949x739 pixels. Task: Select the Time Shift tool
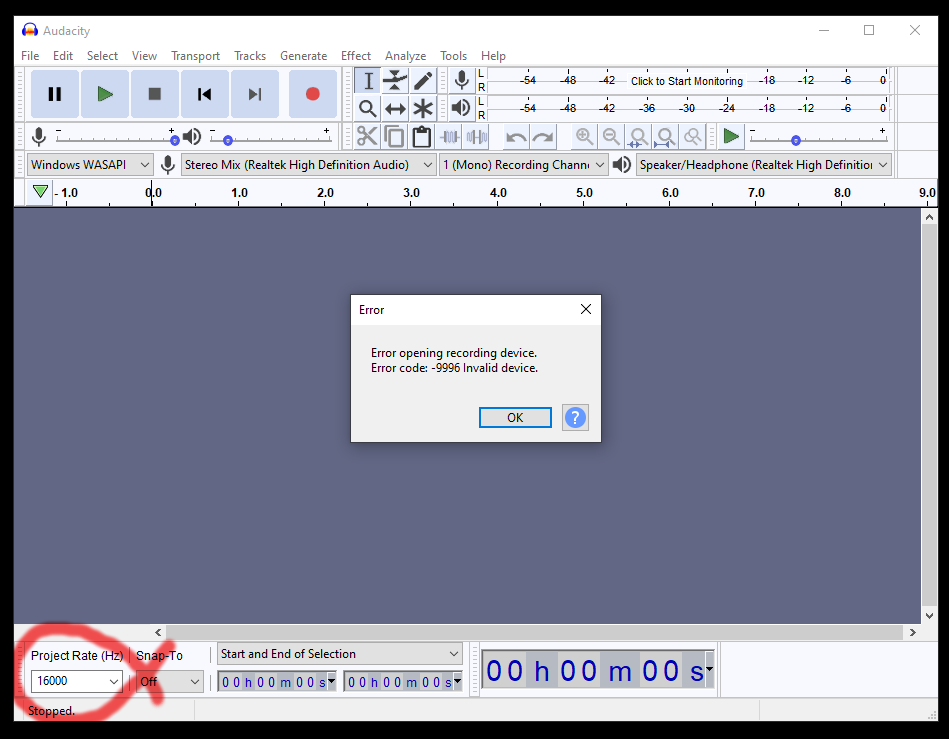395,108
